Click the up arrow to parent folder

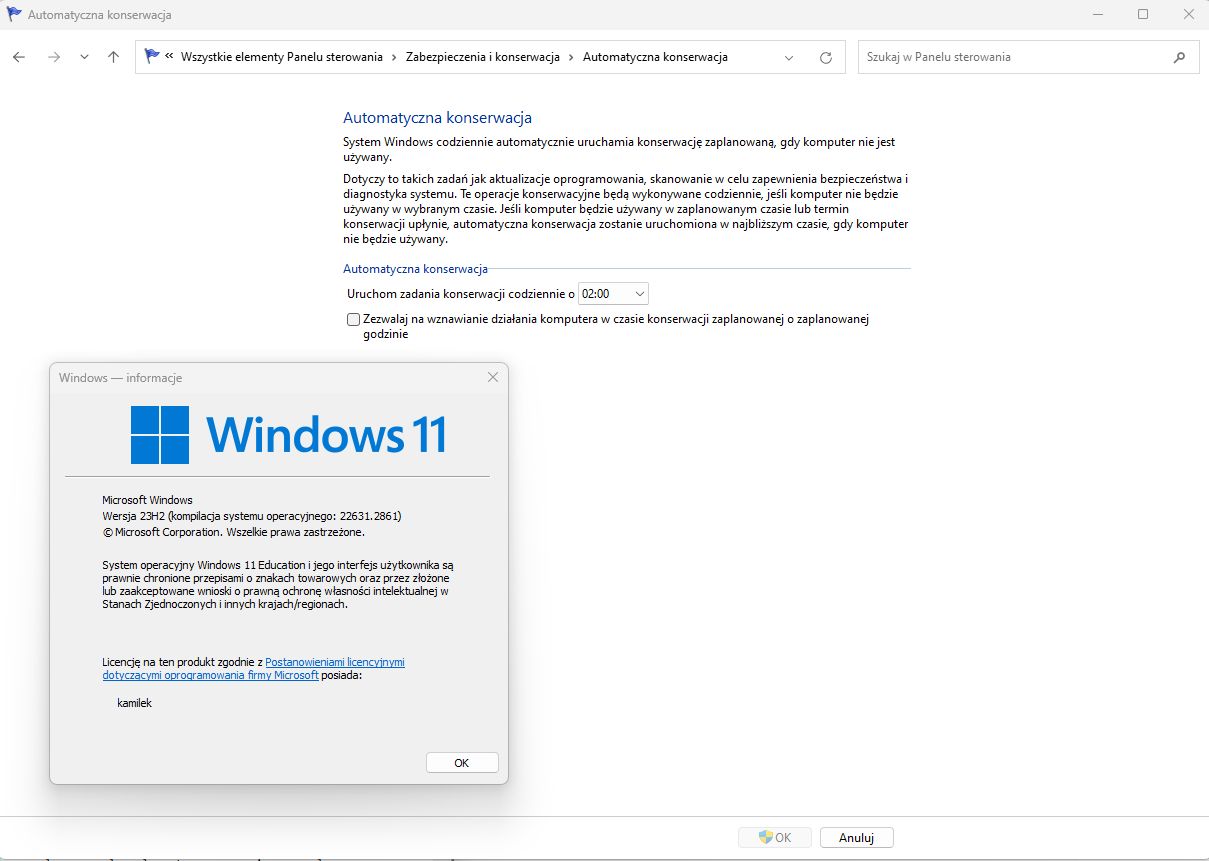(113, 57)
